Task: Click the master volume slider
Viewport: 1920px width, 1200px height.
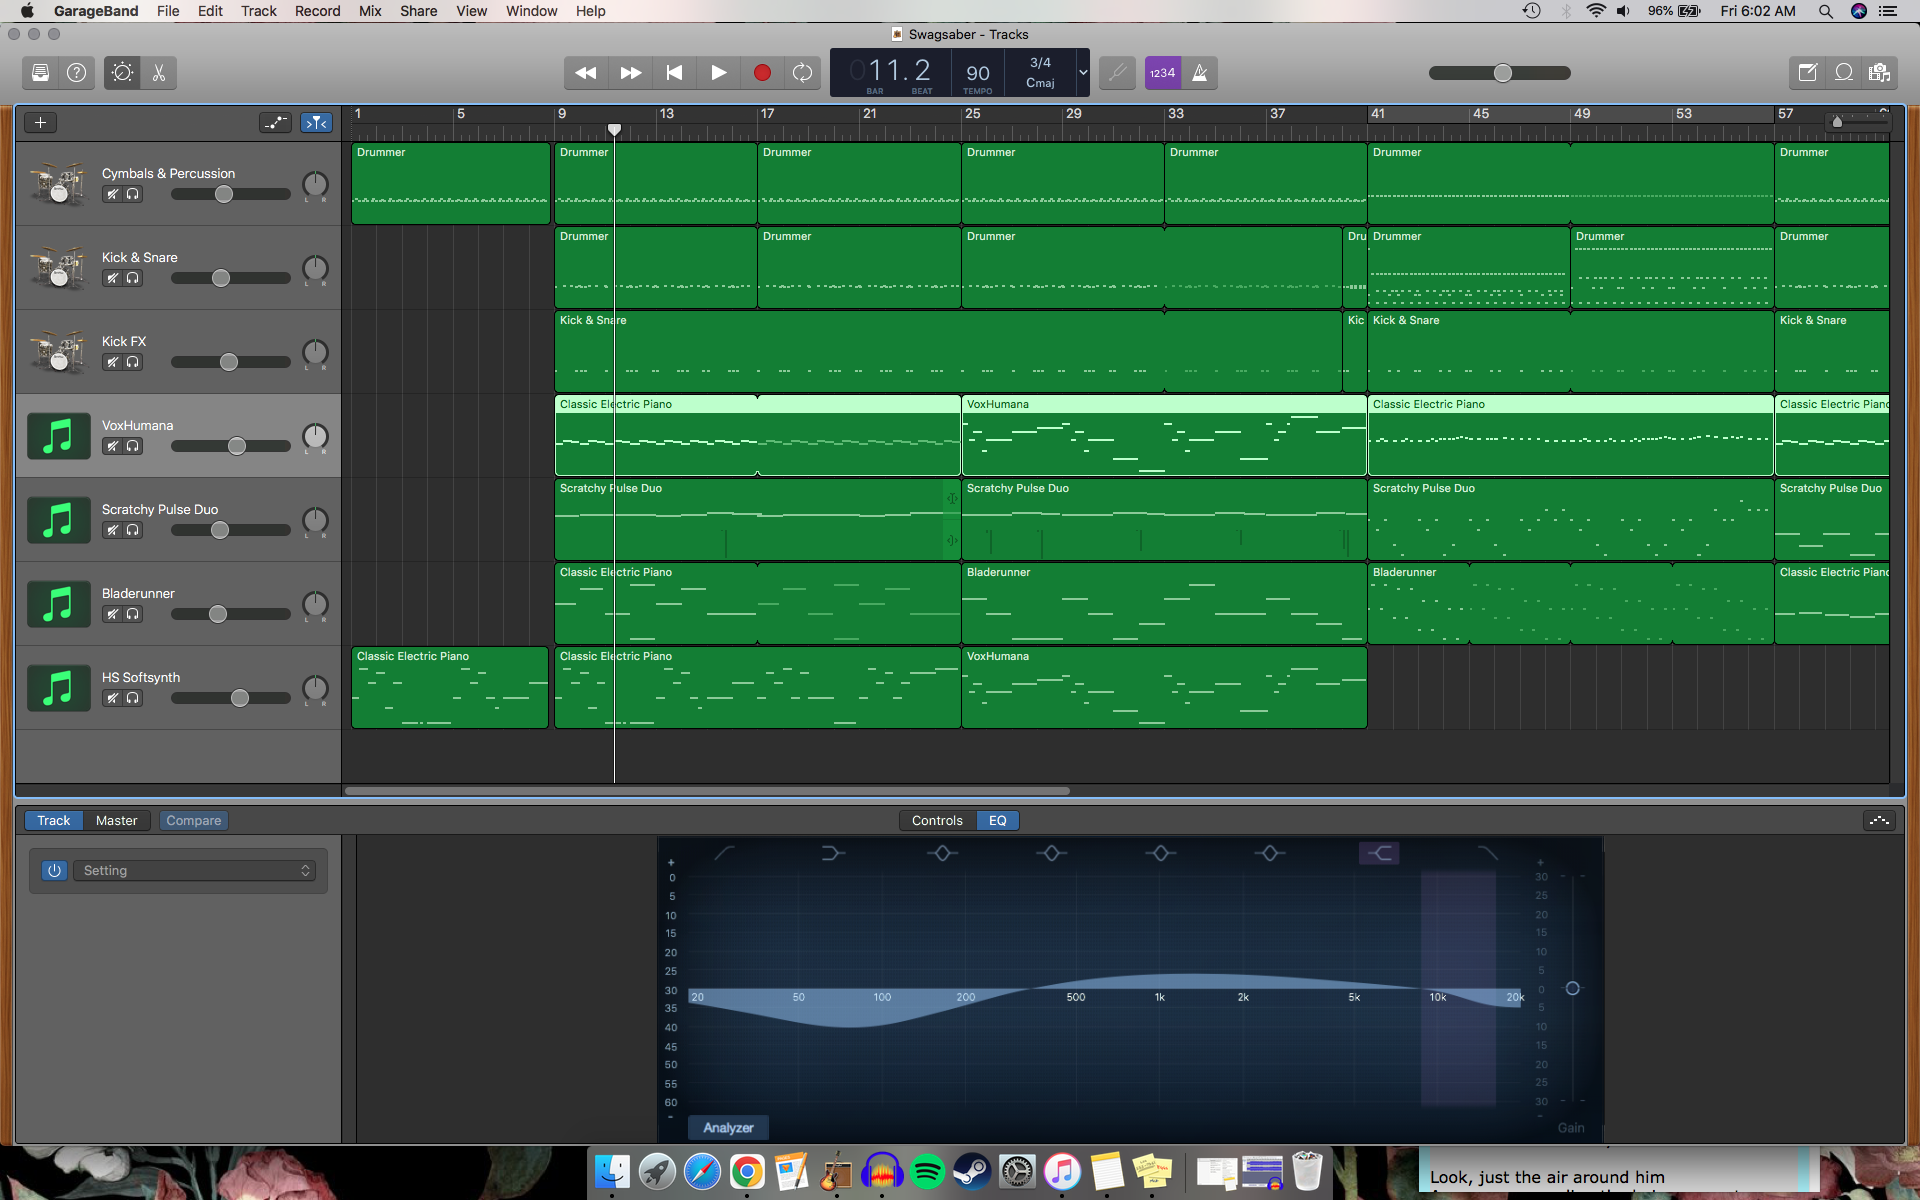Action: [x=1500, y=73]
